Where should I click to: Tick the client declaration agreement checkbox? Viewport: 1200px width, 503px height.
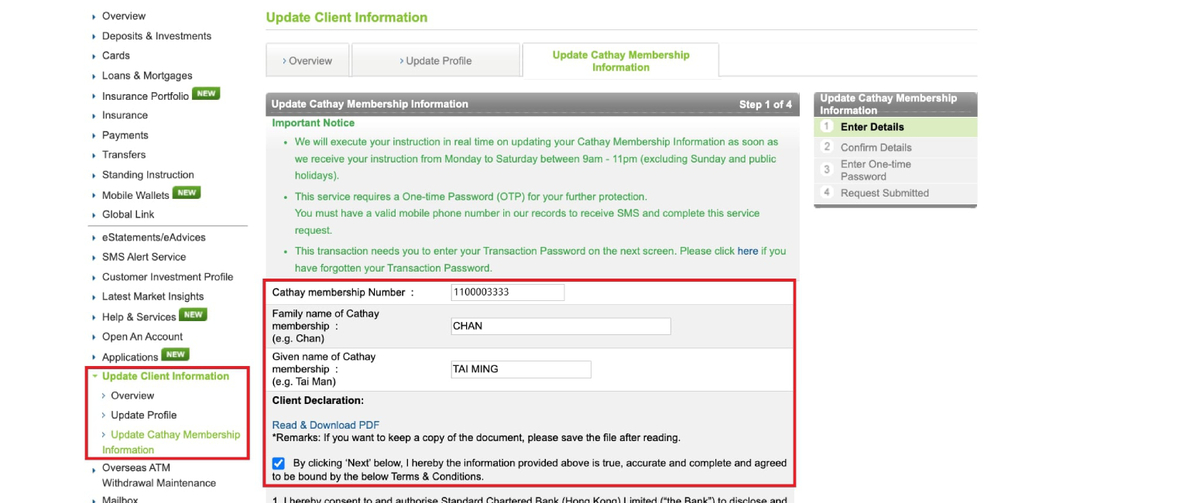coord(279,463)
